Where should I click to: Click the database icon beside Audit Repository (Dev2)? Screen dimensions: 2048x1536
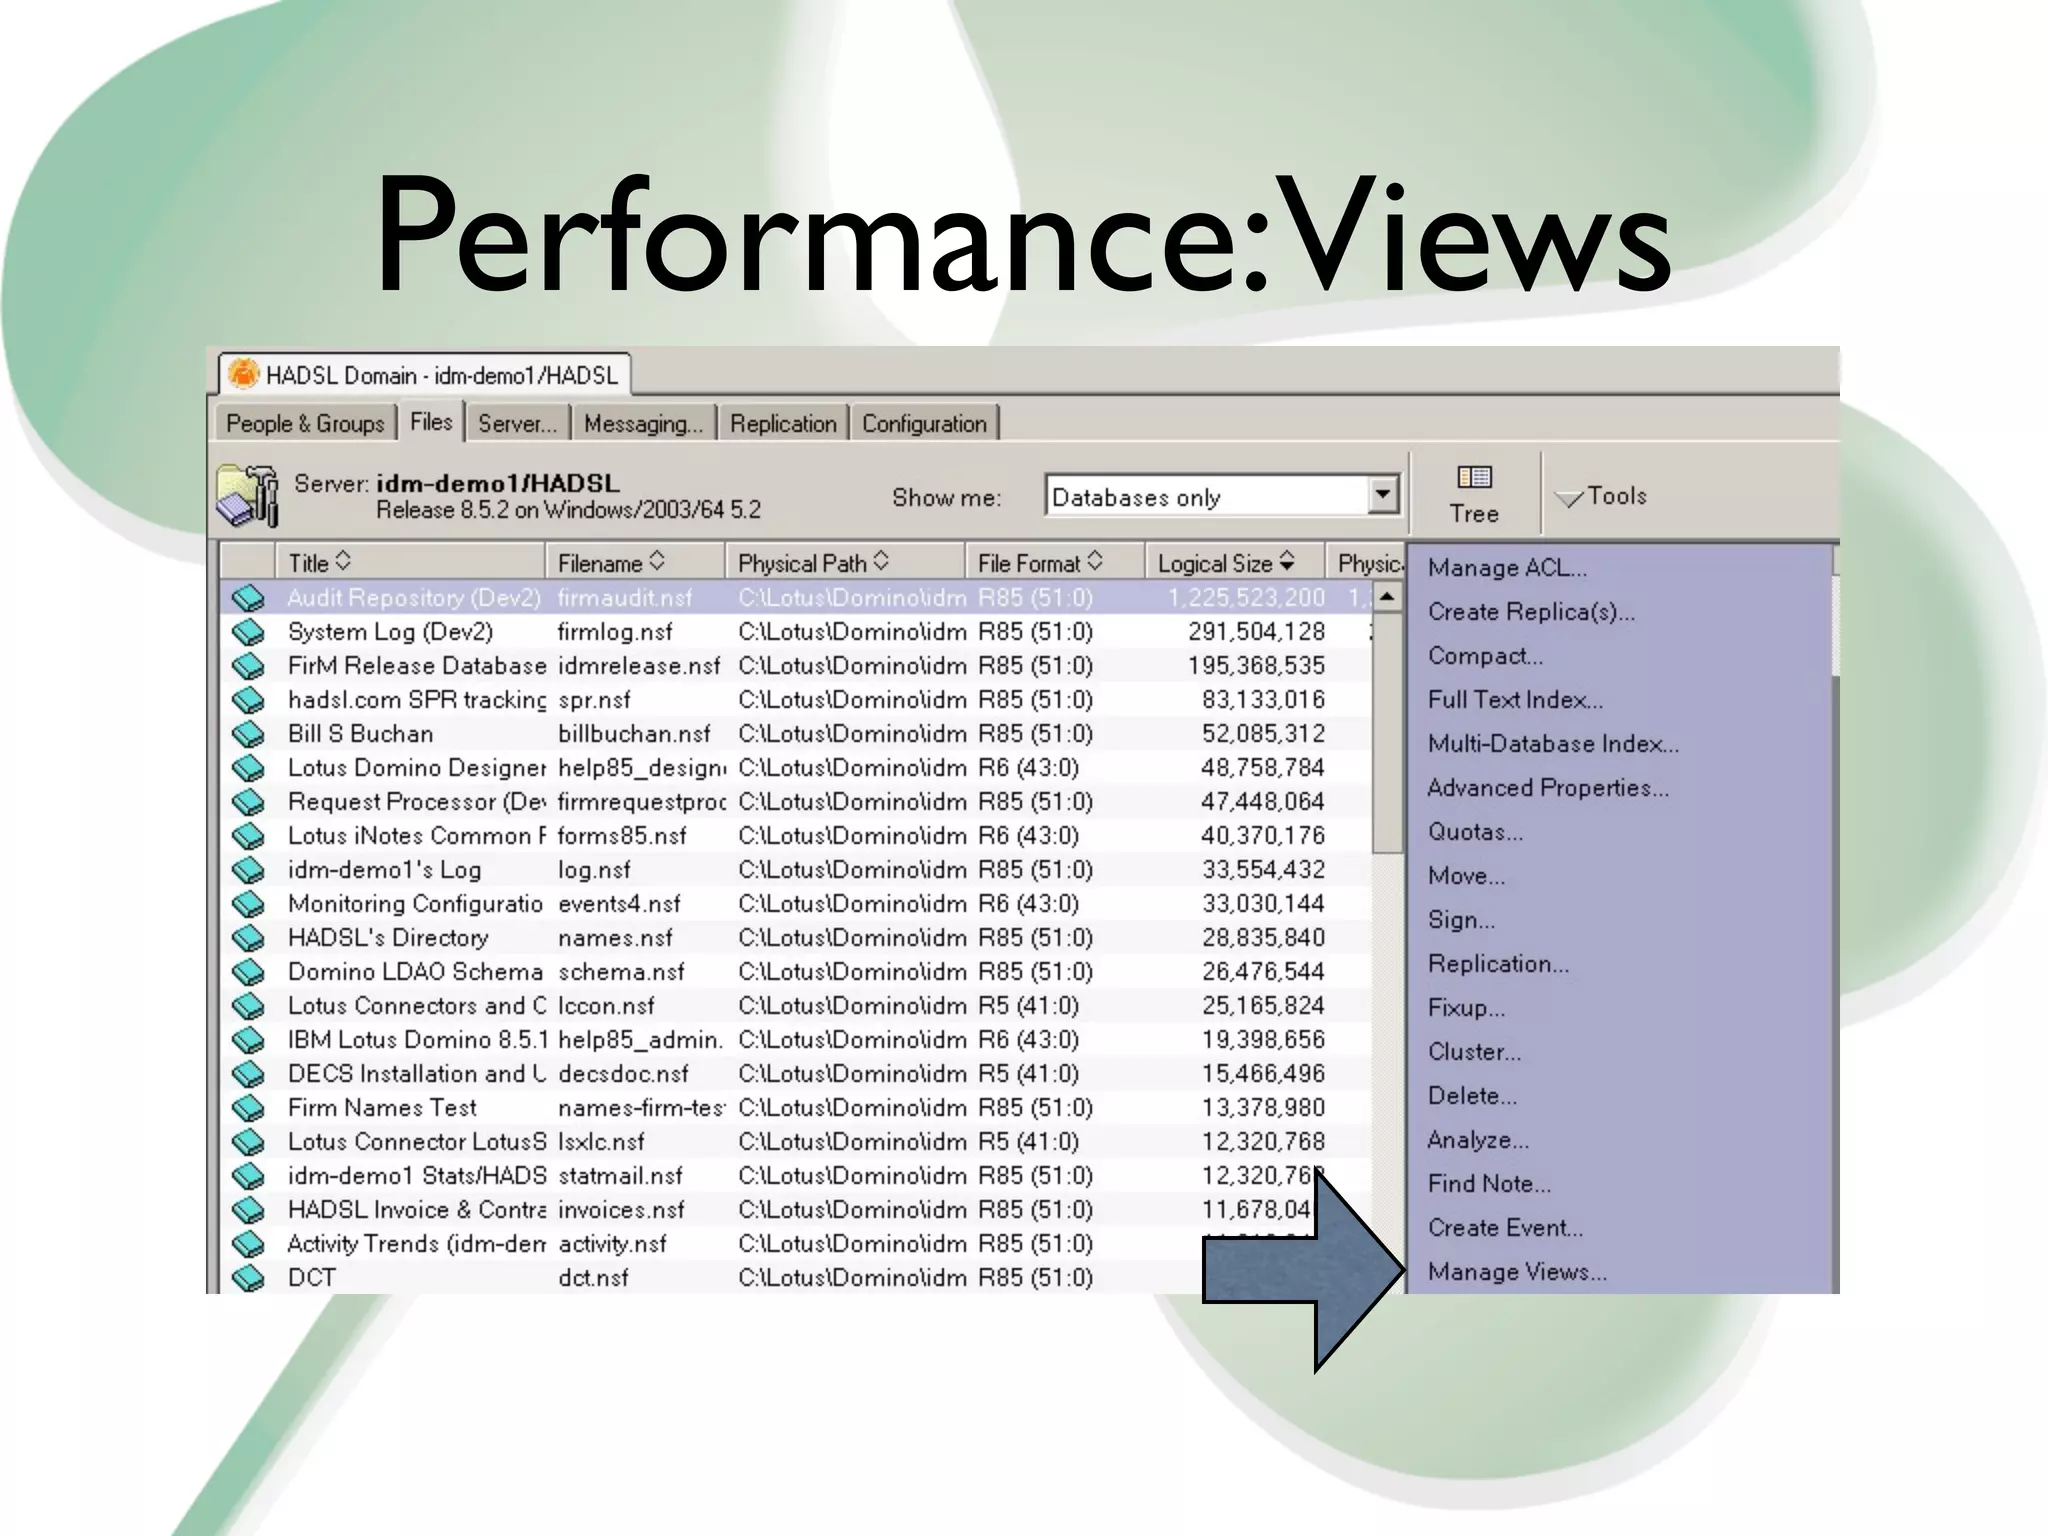coord(248,598)
